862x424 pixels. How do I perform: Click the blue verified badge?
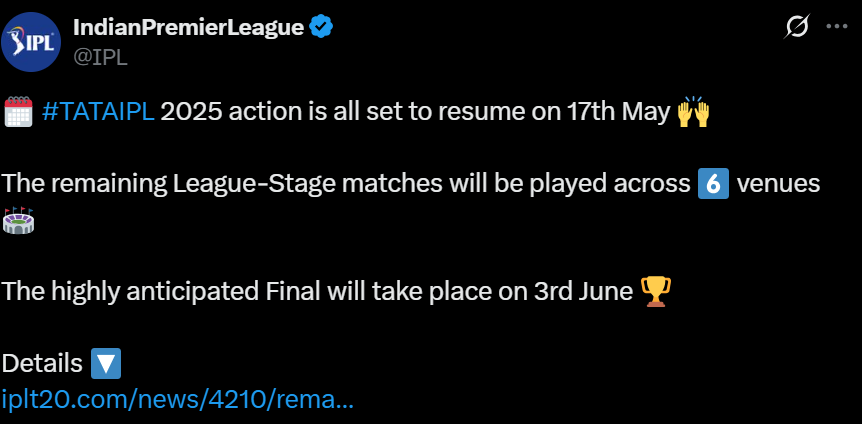(321, 27)
